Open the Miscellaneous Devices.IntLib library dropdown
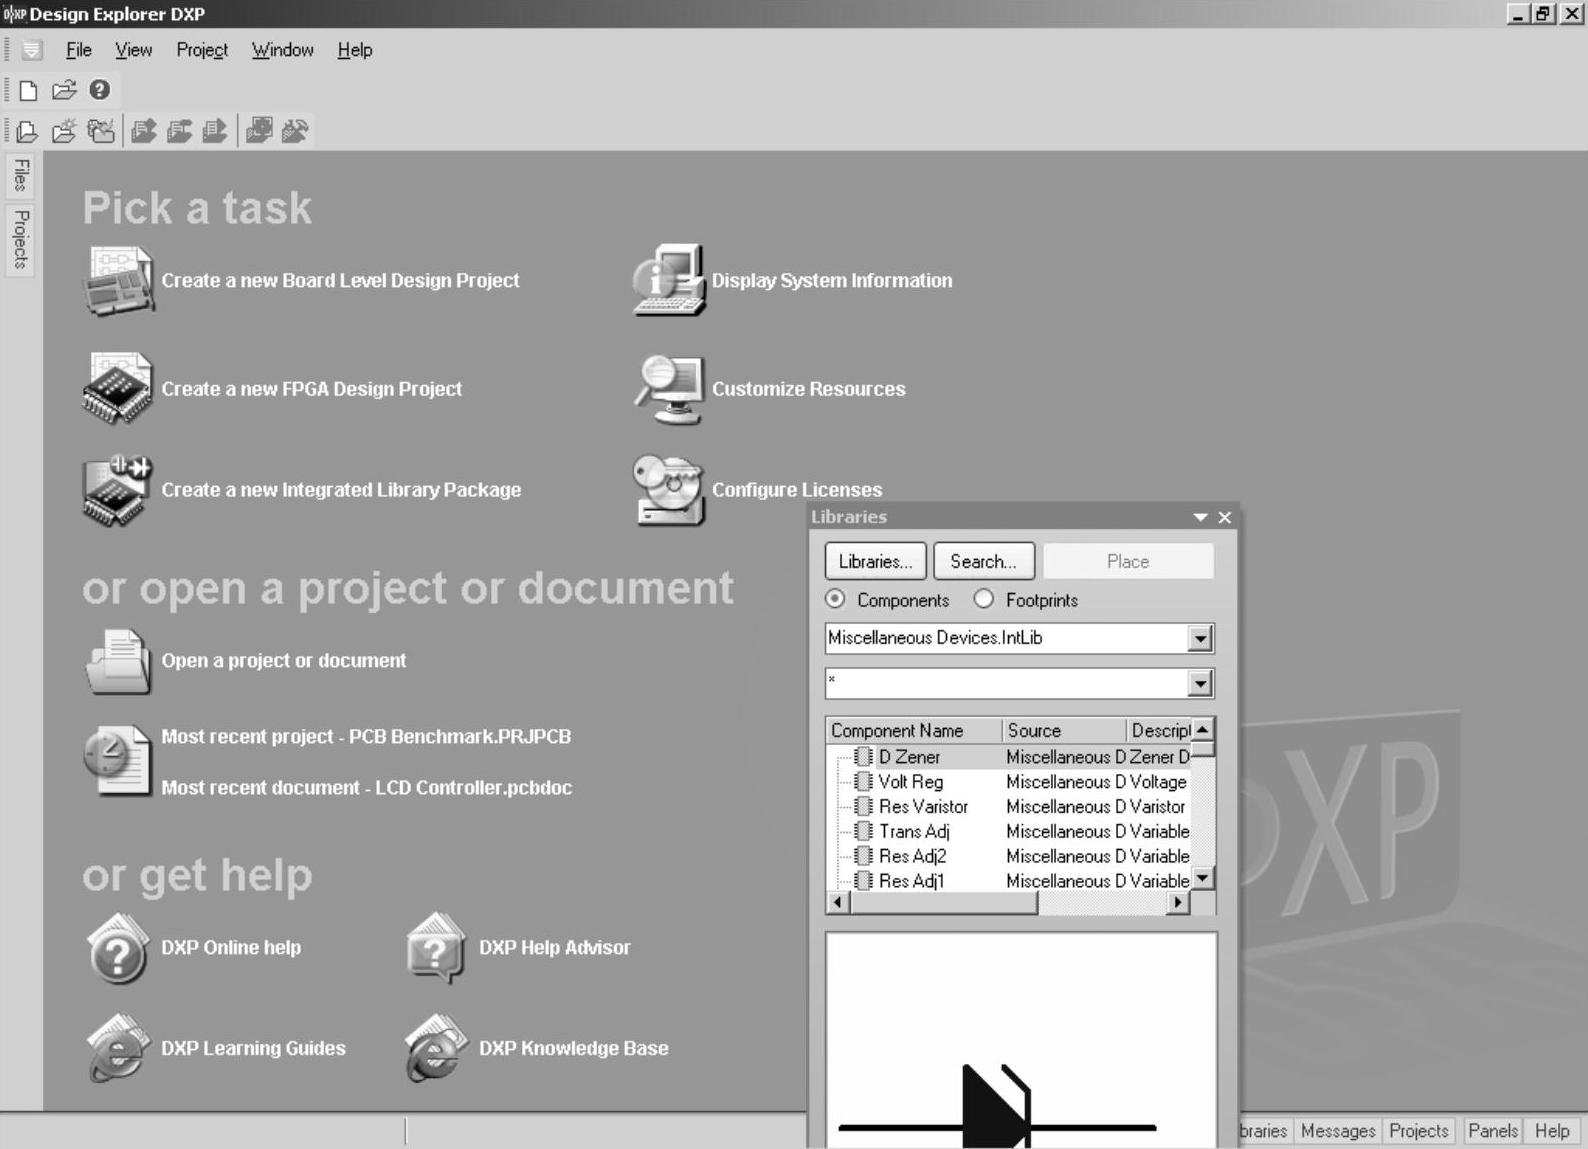Image resolution: width=1588 pixels, height=1149 pixels. [1200, 638]
